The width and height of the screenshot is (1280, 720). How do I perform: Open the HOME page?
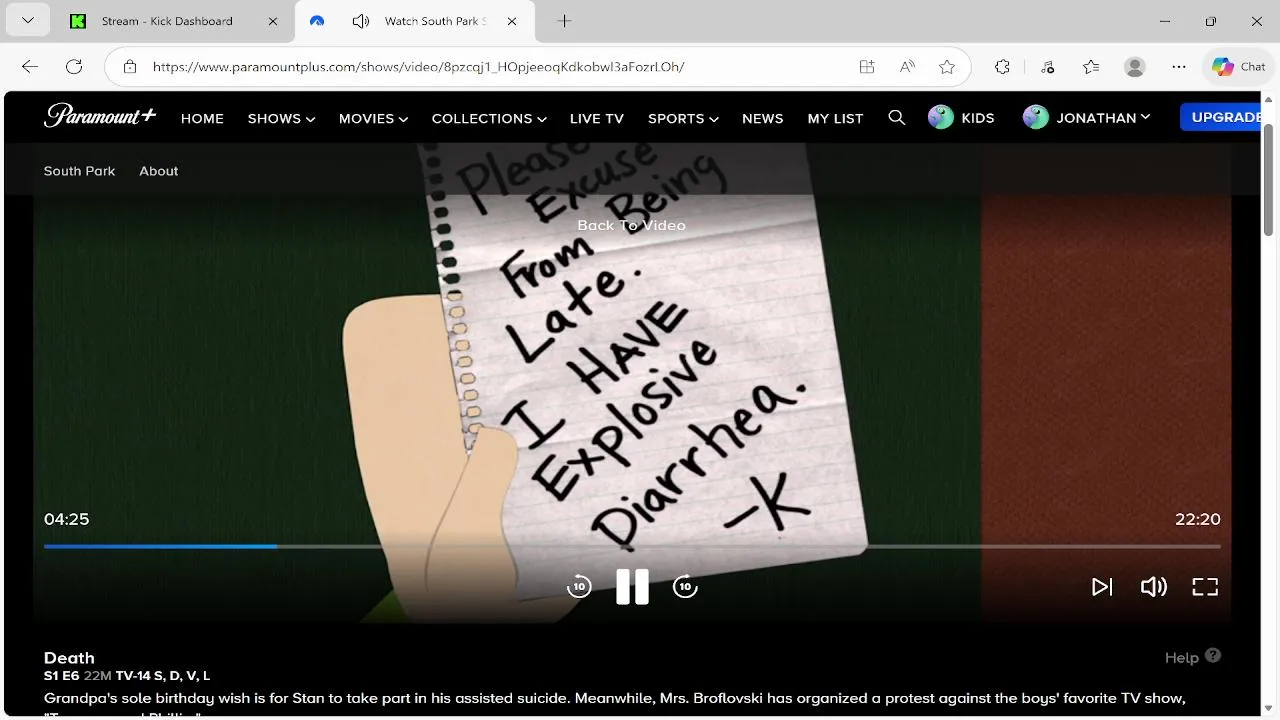[202, 118]
